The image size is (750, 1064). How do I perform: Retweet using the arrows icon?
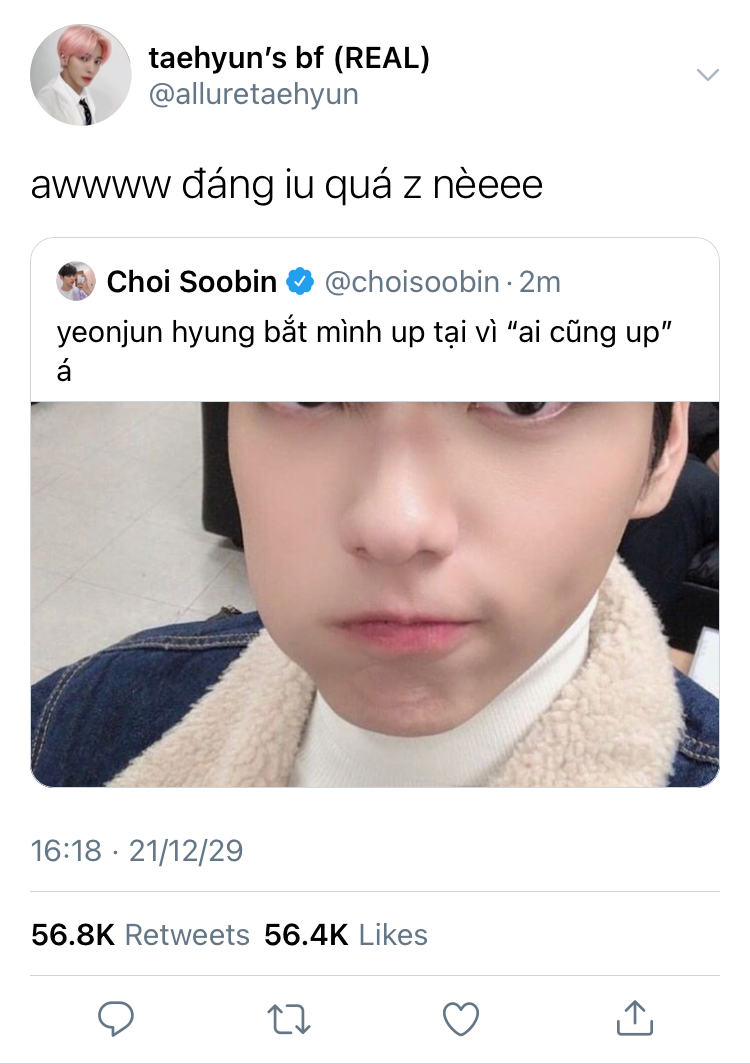(x=288, y=1019)
